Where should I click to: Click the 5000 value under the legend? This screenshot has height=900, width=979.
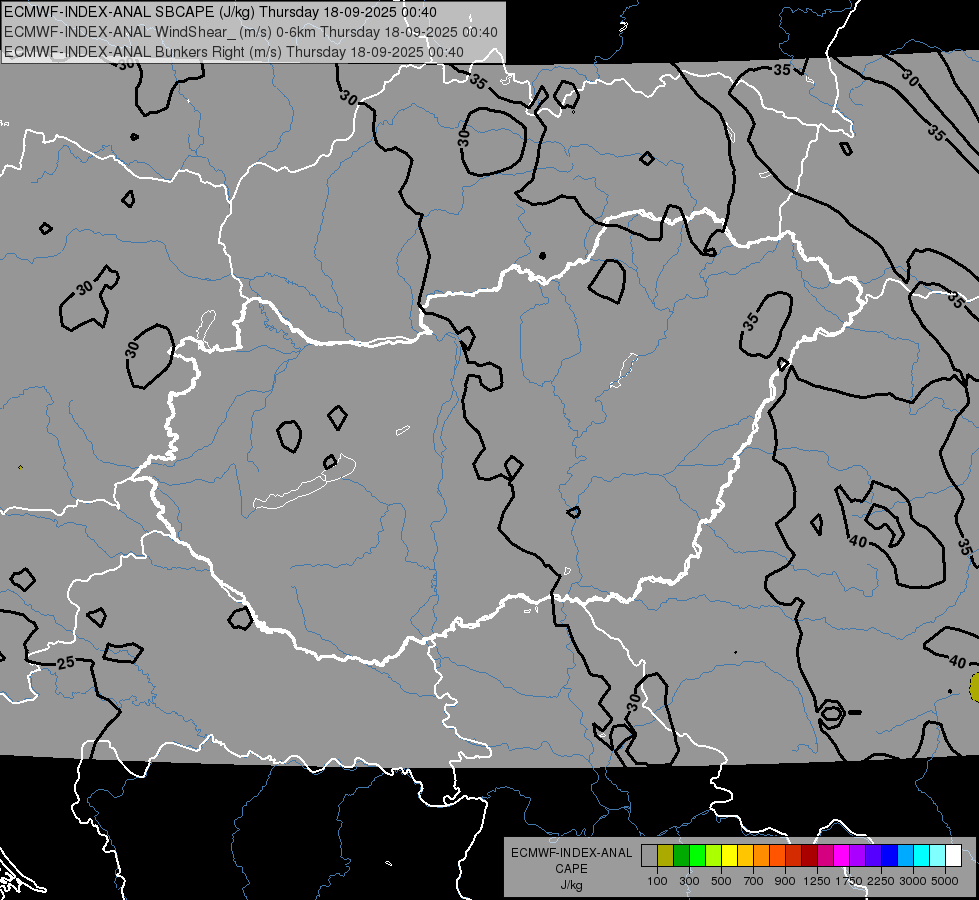(945, 881)
